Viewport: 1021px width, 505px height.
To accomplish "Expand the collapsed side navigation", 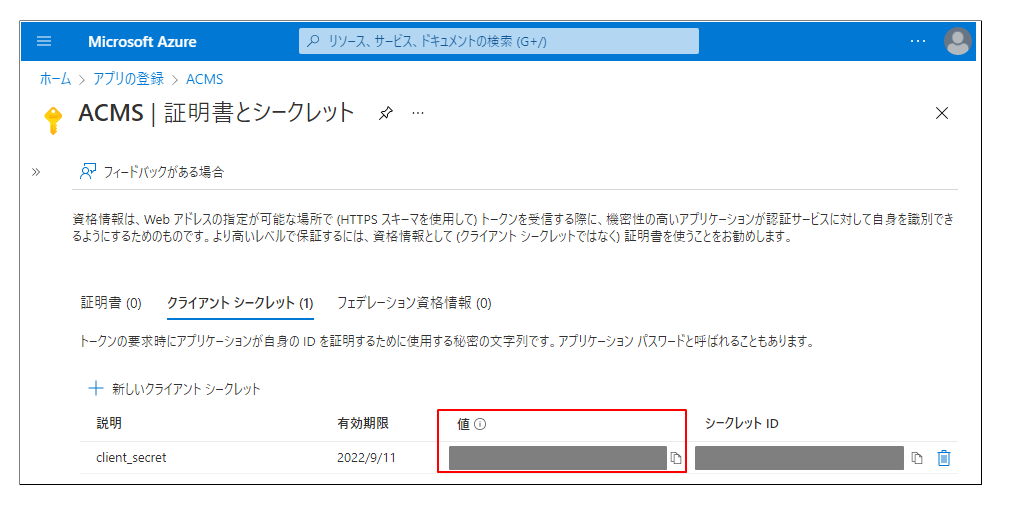I will tap(36, 172).
